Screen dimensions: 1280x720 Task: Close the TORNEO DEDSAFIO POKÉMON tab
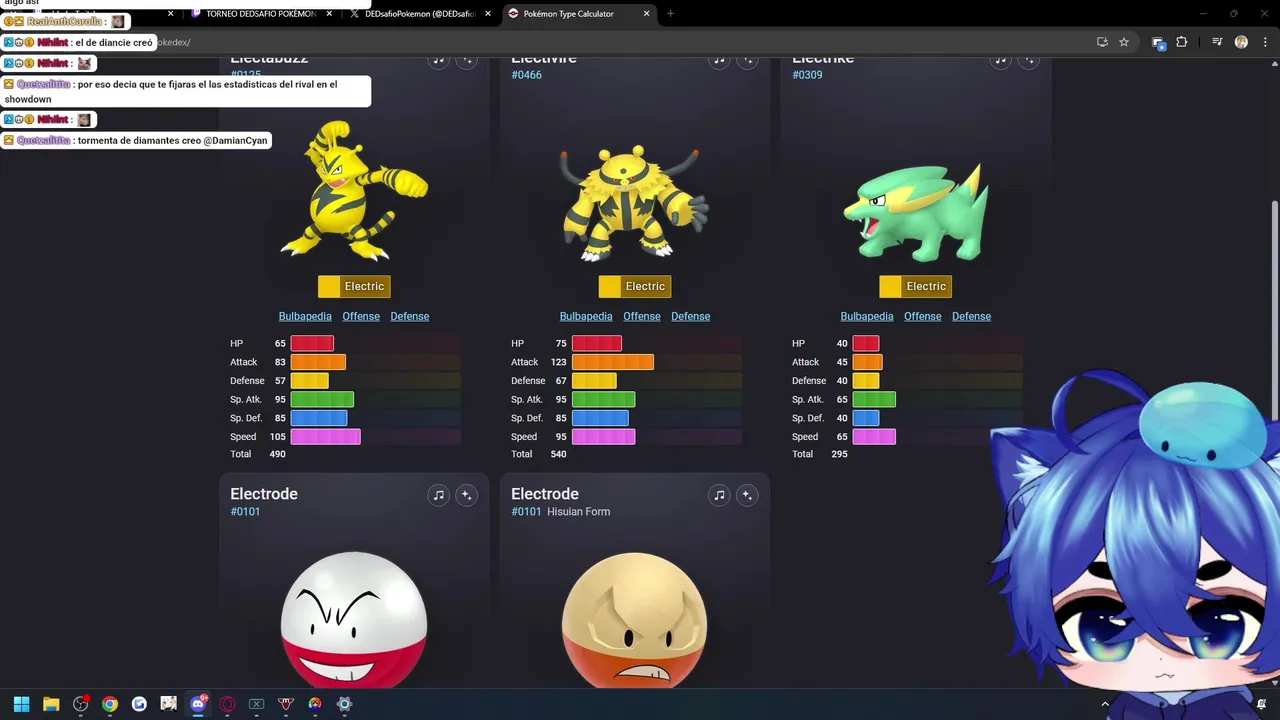(x=329, y=14)
